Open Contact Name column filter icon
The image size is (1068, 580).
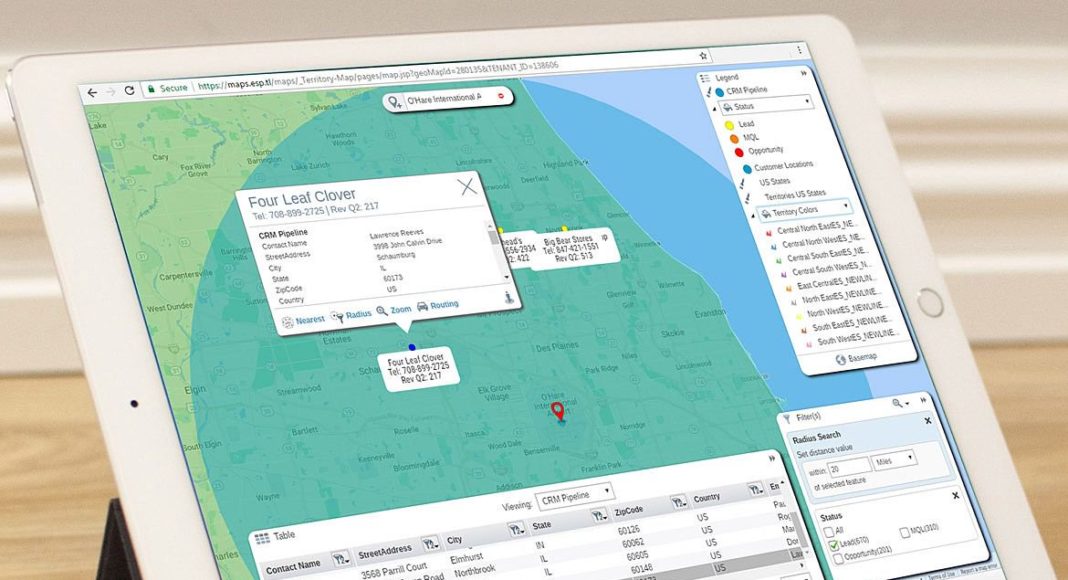[339, 560]
